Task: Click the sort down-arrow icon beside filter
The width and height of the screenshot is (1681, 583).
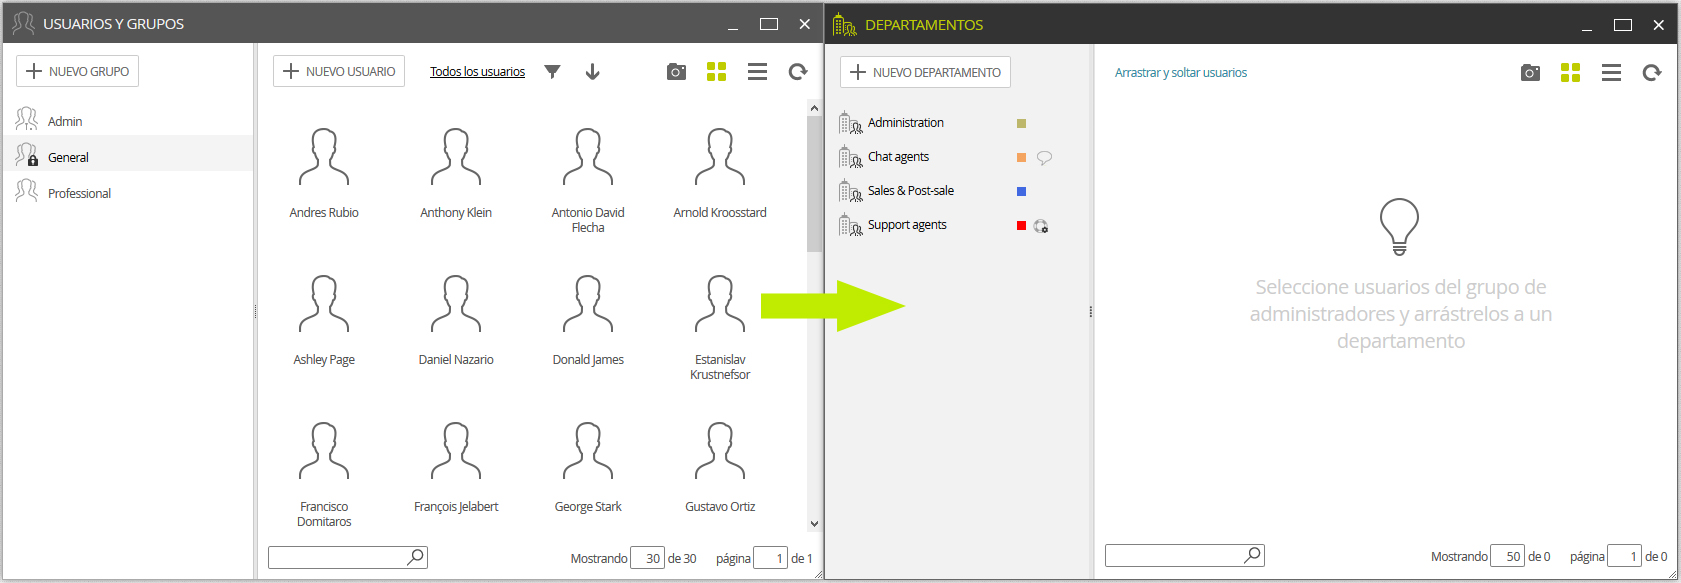Action: [592, 71]
